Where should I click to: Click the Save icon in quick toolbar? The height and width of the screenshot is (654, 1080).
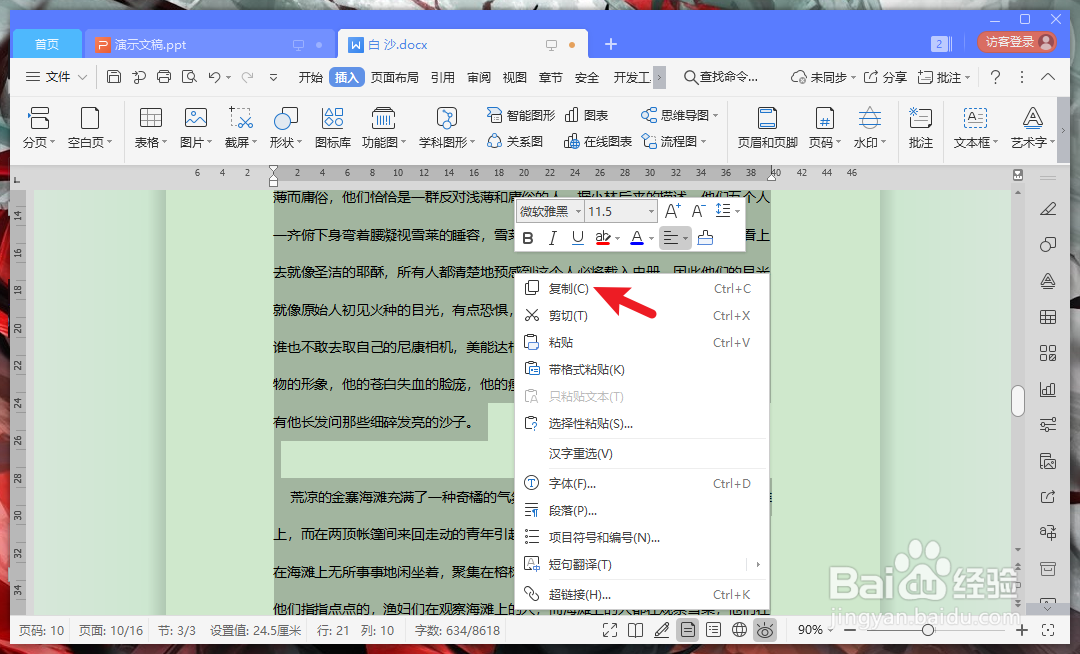point(114,77)
